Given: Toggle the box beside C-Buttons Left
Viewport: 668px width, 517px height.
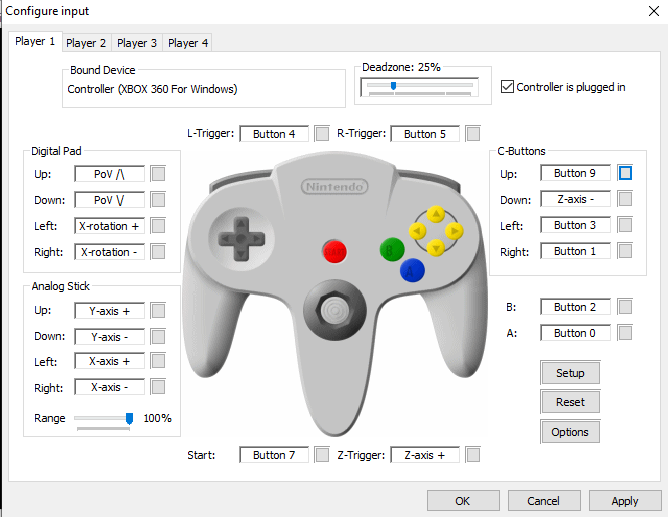Looking at the screenshot, I should pos(625,225).
